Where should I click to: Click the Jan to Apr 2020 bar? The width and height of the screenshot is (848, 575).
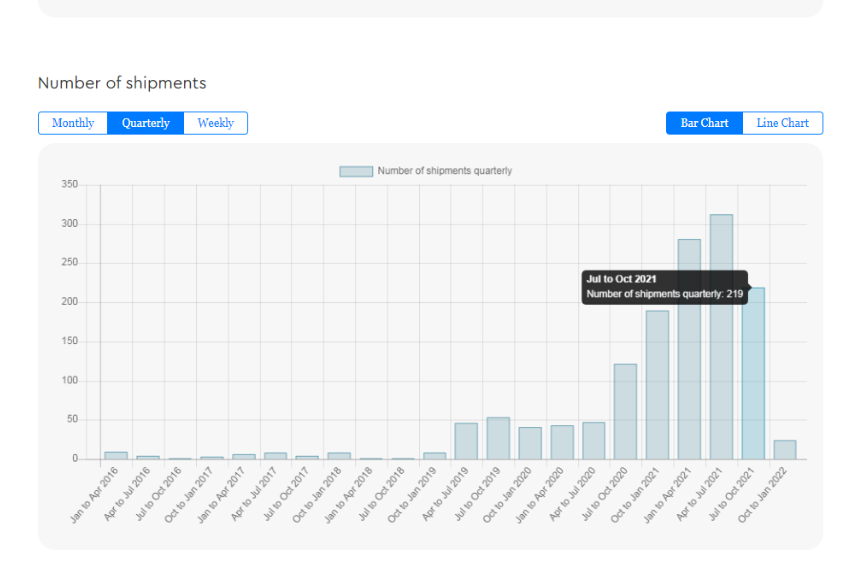[x=561, y=443]
